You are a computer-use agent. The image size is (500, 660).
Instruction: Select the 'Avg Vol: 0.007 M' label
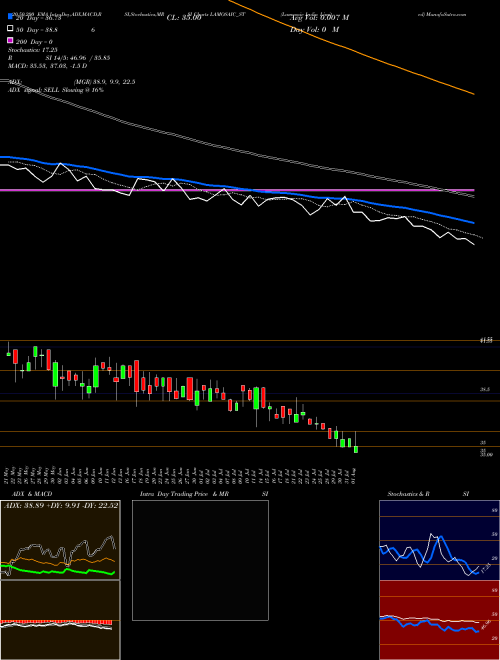tap(319, 18)
